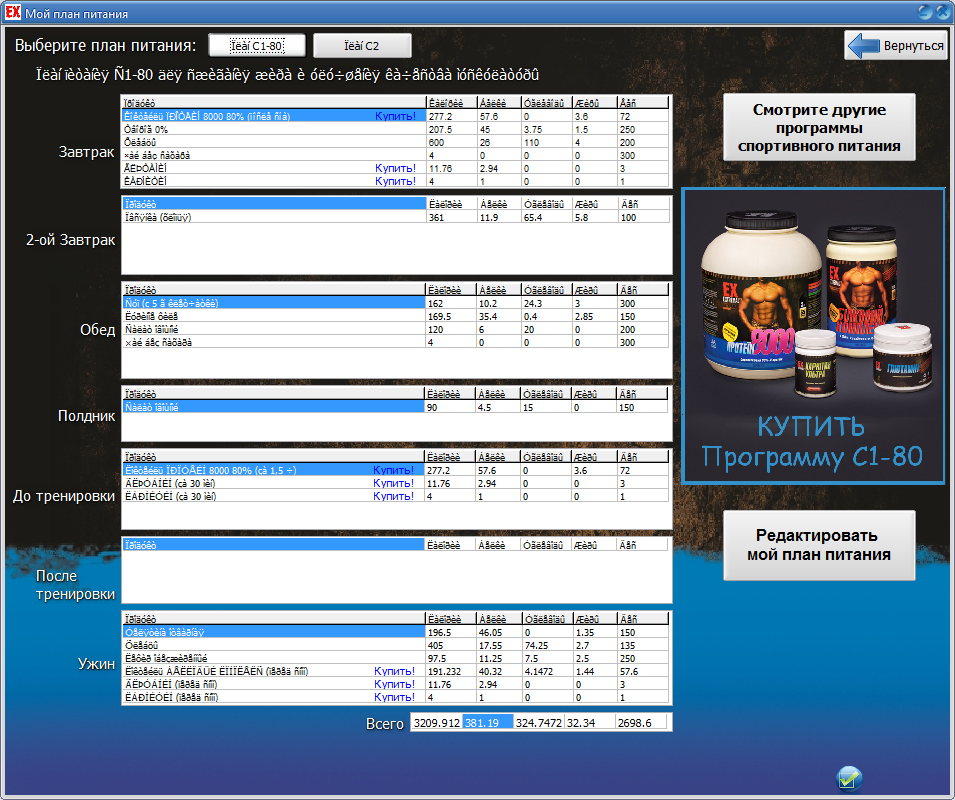Image resolution: width=955 pixels, height=800 pixels.
Task: Click Купить! in the last Ужин row
Action: [x=395, y=697]
